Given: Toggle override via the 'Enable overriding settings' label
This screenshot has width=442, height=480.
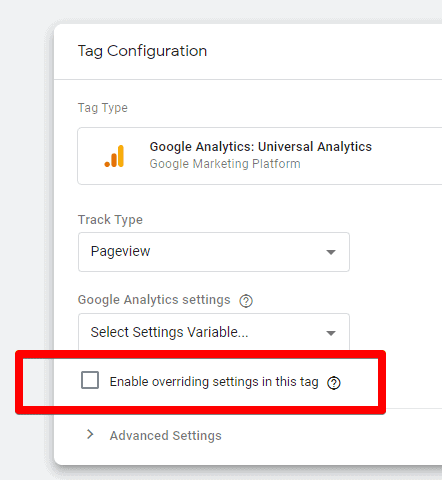Looking at the screenshot, I should point(214,382).
